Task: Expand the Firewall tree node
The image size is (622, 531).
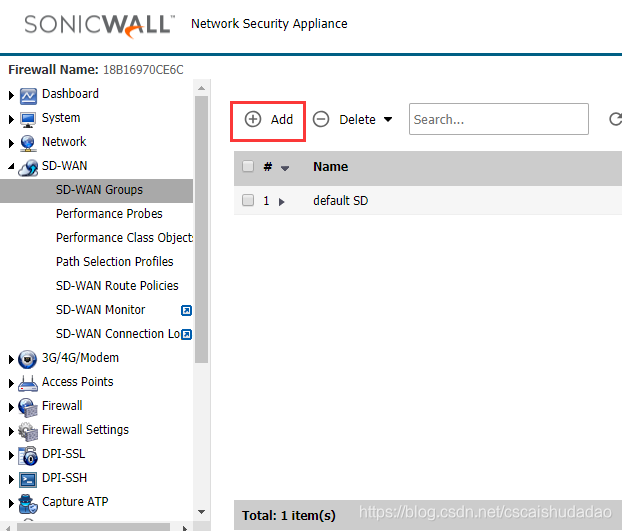Action: point(11,407)
